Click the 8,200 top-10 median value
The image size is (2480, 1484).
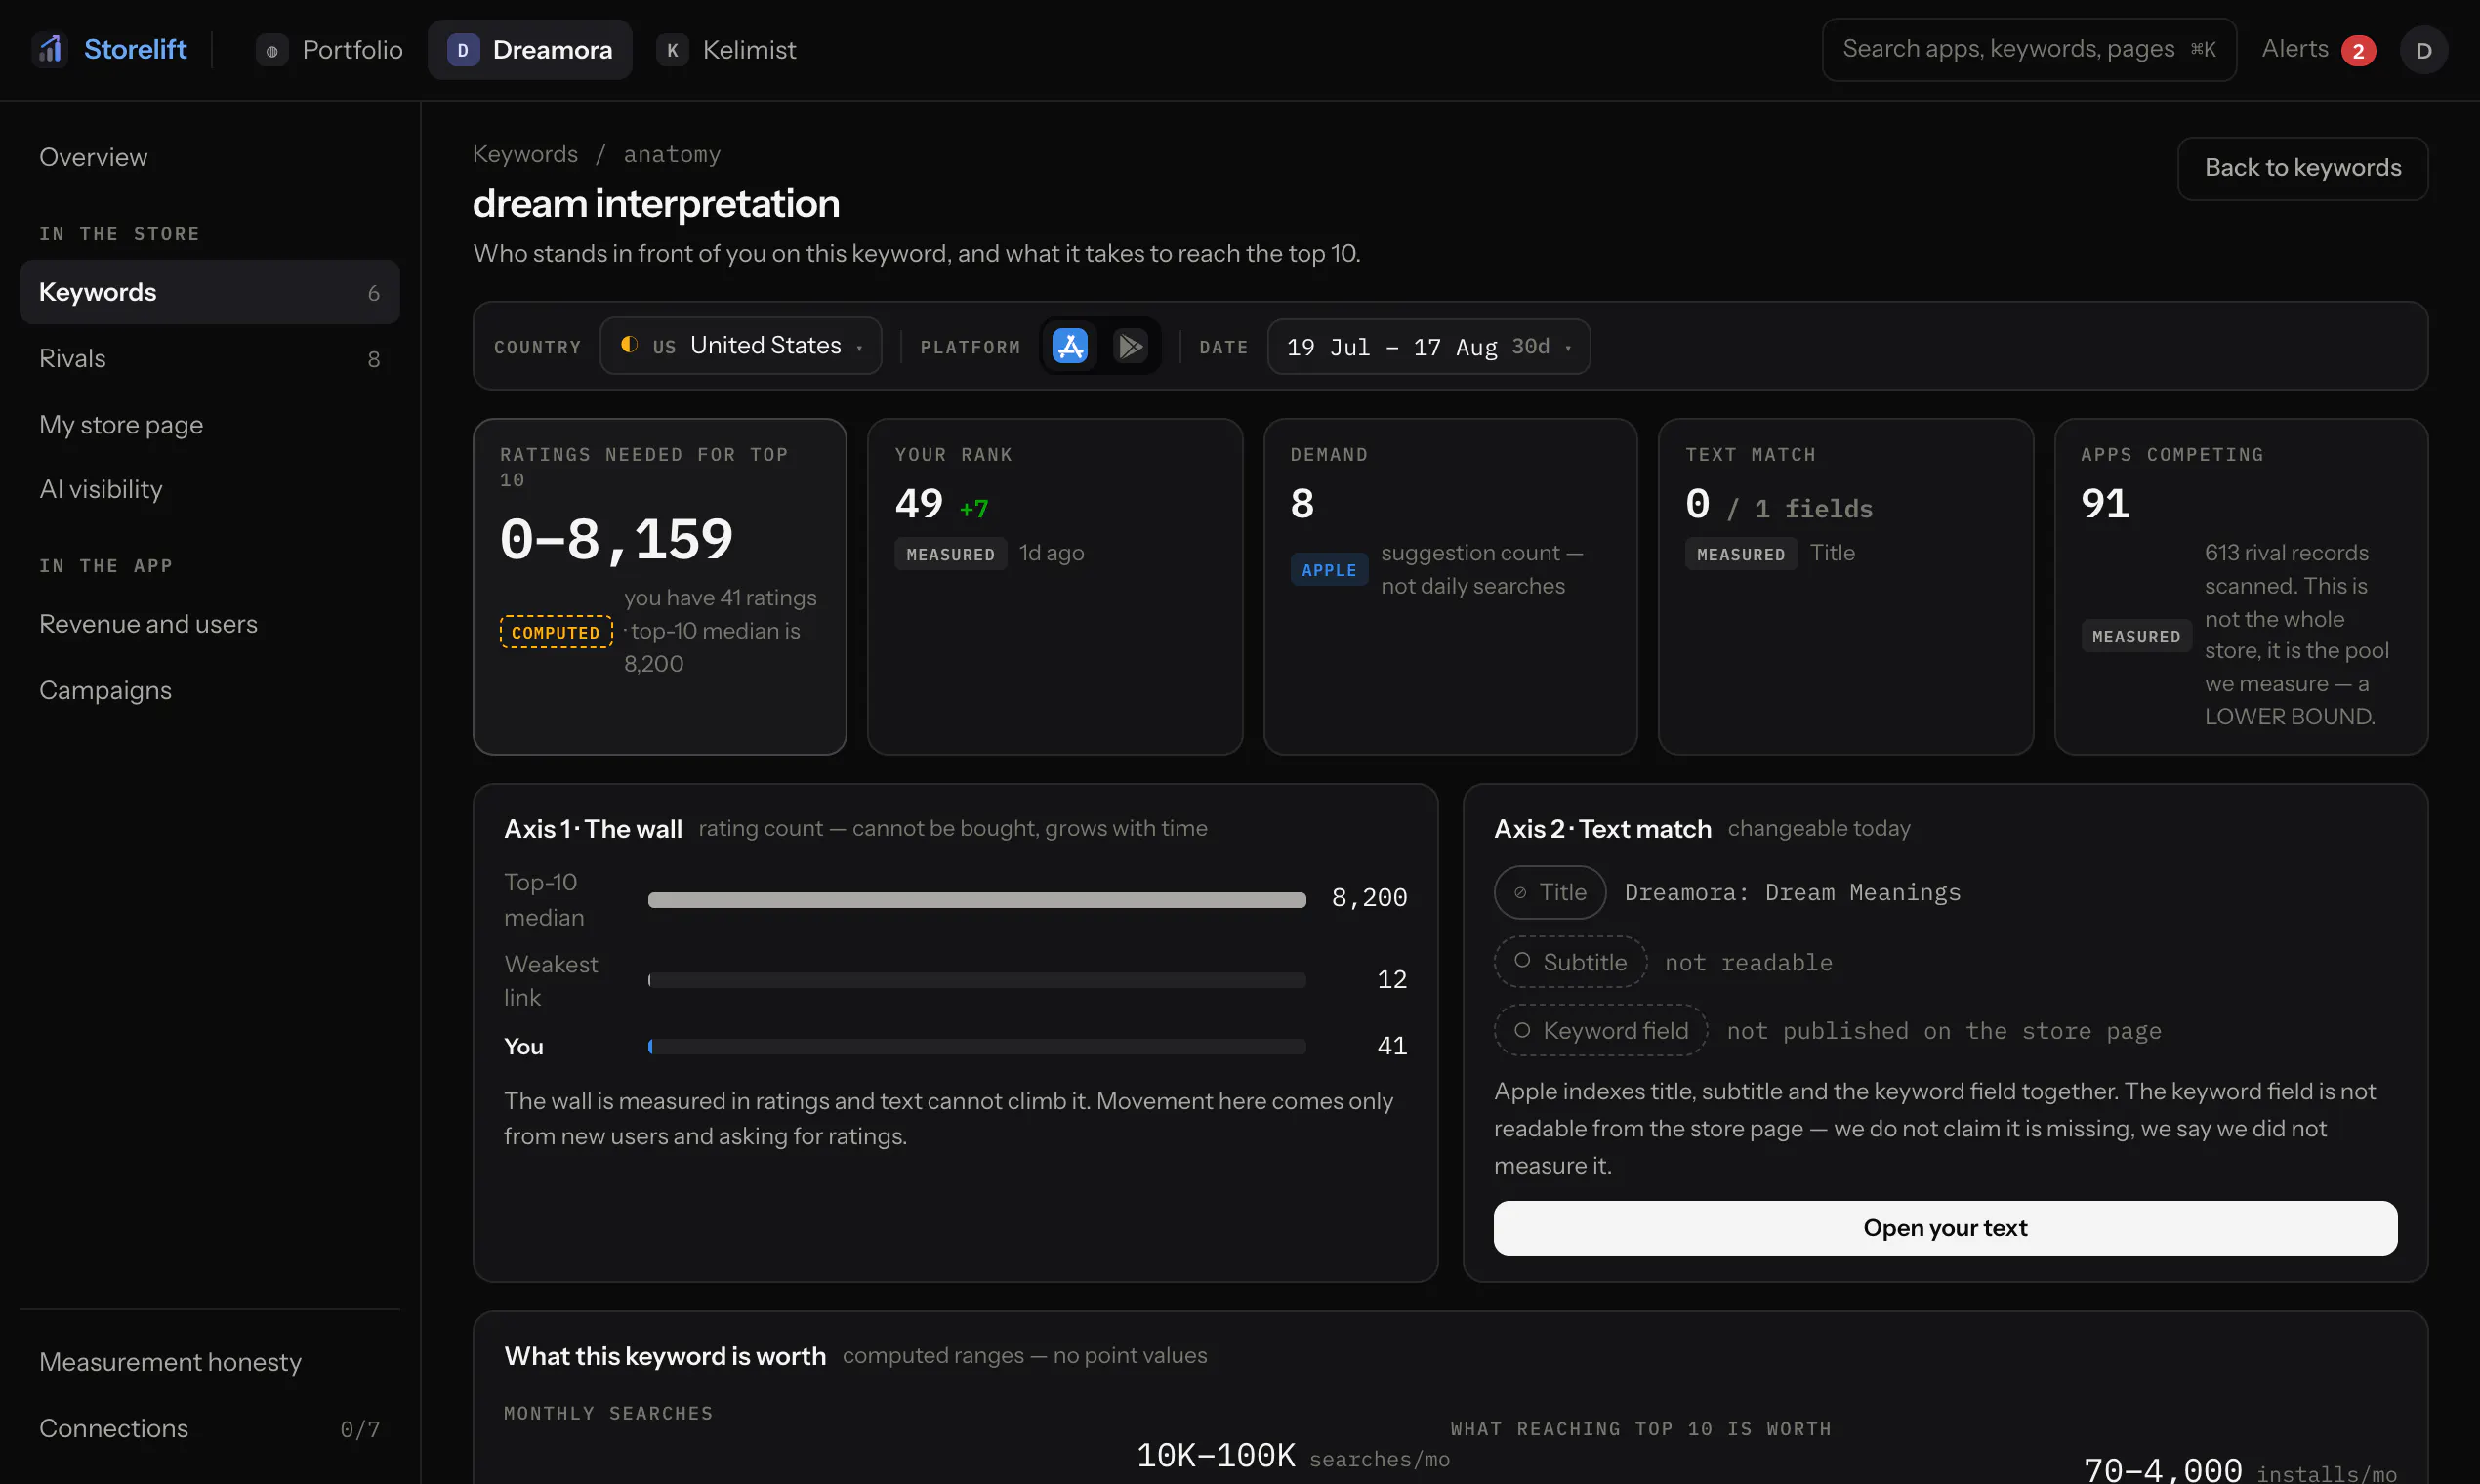(x=1369, y=898)
